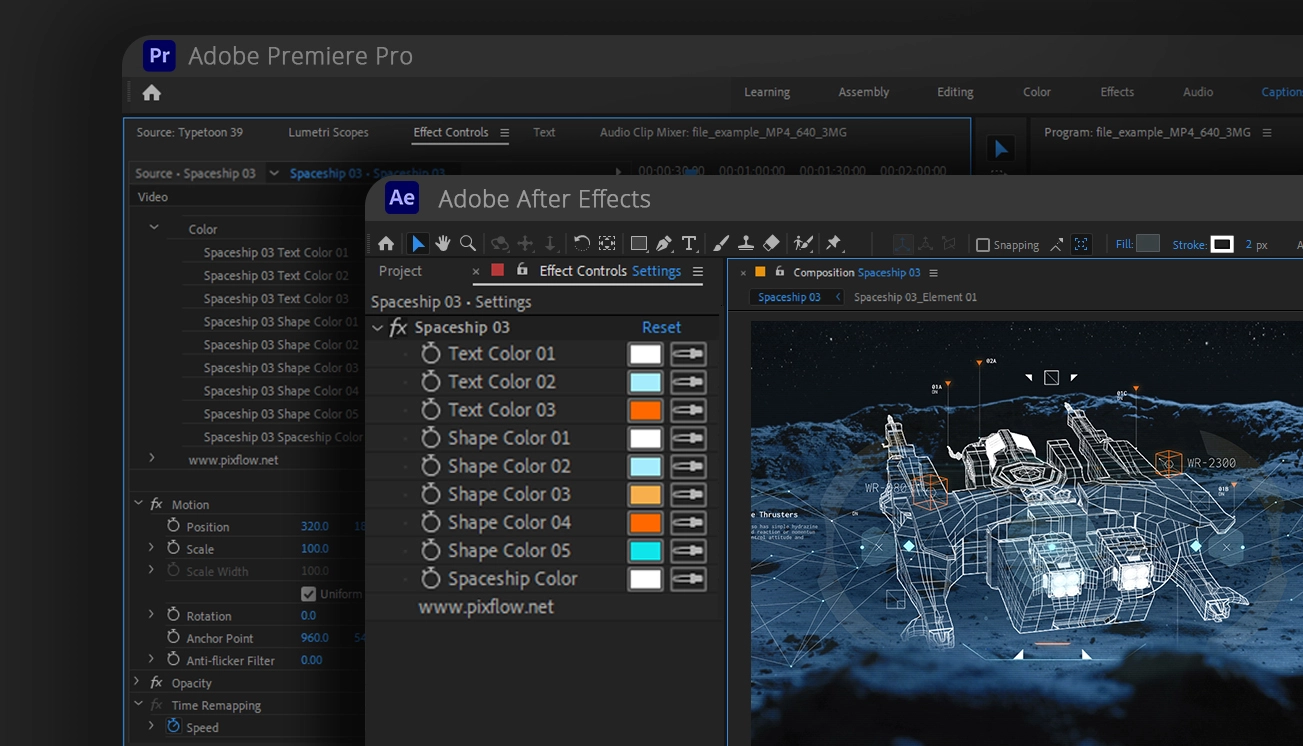
Task: Switch to Editing workspace in Premiere
Action: tap(955, 92)
